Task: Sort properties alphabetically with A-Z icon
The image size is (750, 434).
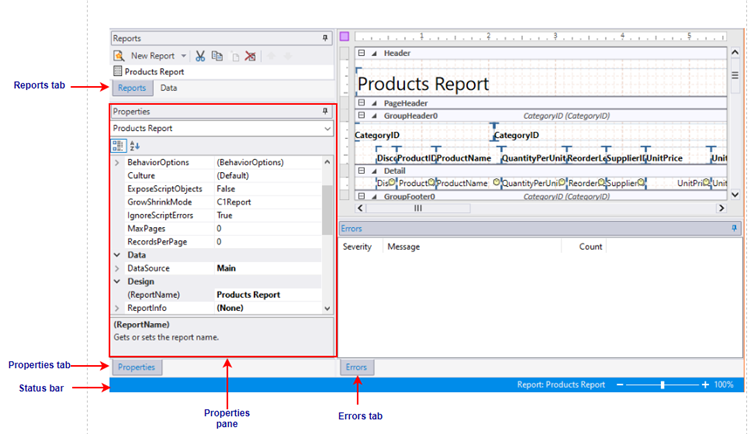Action: tap(135, 145)
